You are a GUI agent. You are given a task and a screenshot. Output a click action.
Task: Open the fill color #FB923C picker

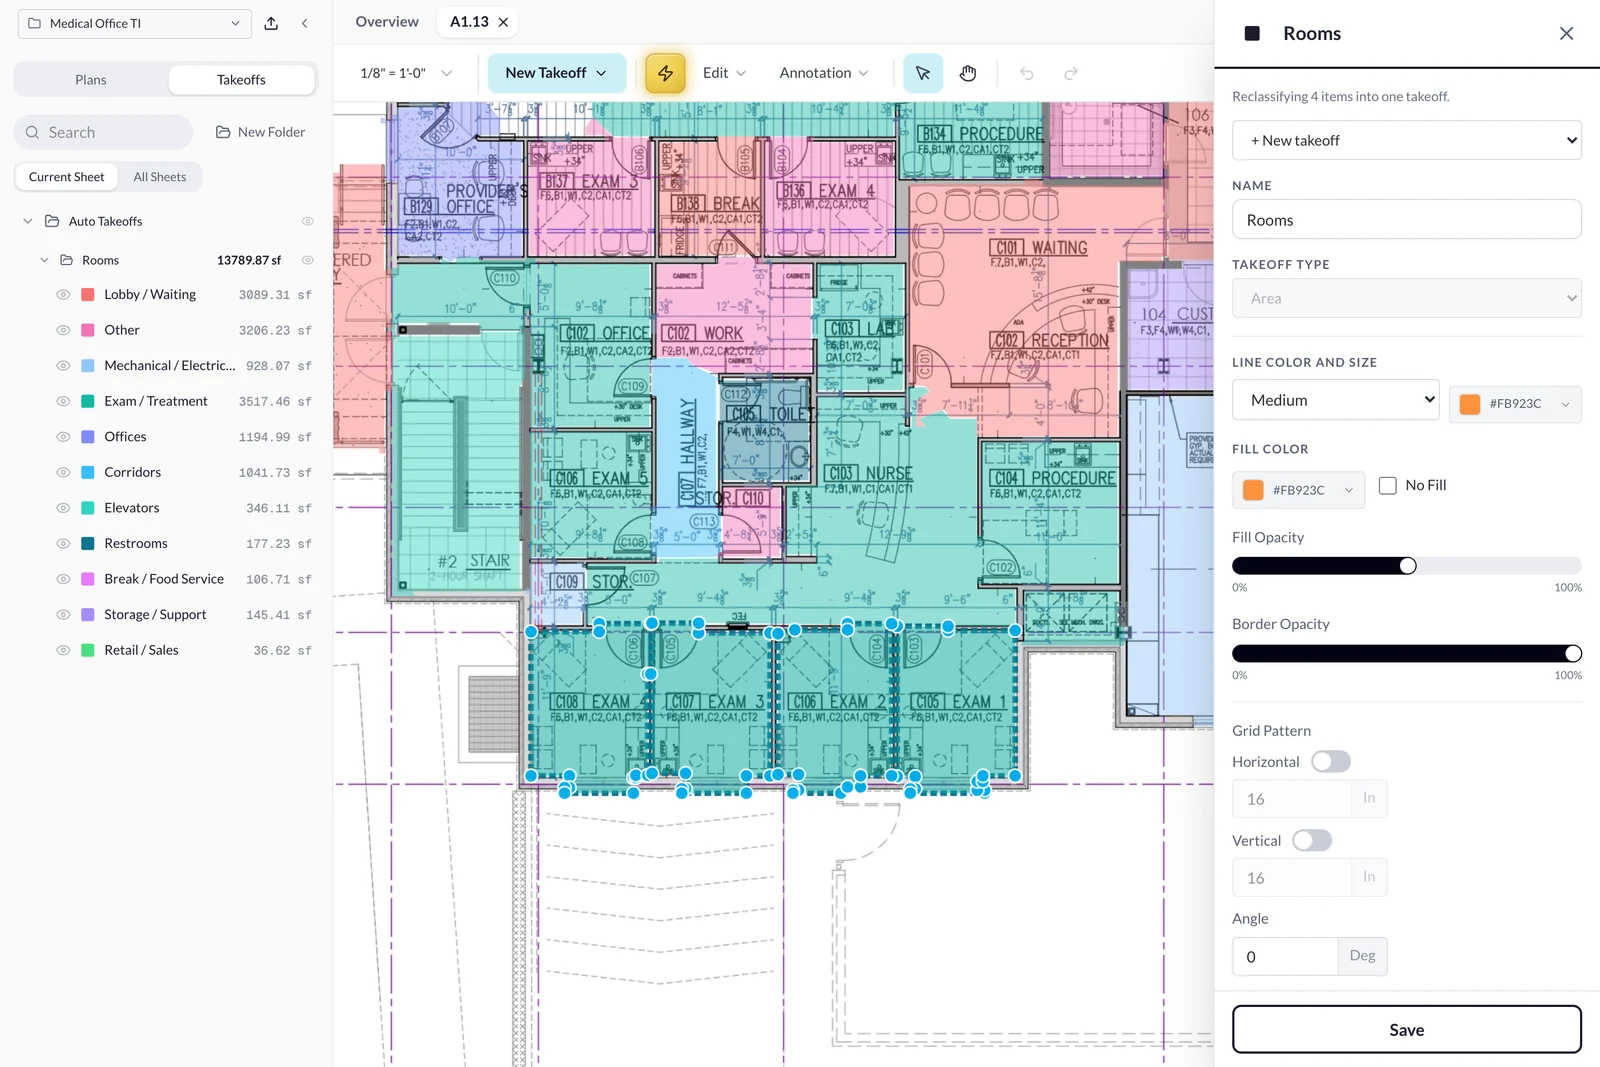1298,490
